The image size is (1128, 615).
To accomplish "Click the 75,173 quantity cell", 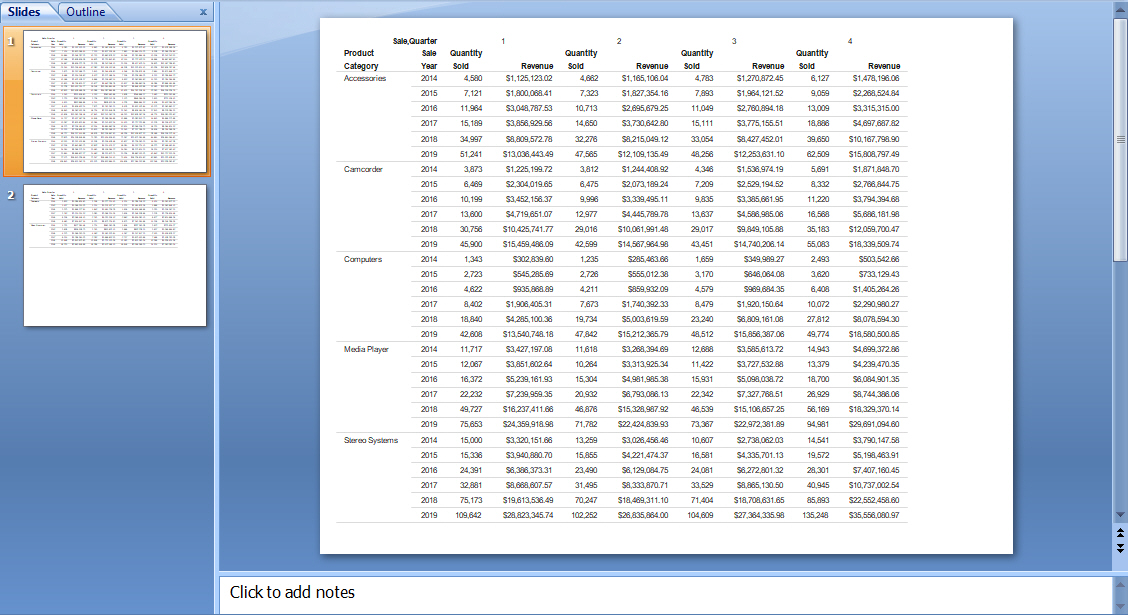I will 471,501.
